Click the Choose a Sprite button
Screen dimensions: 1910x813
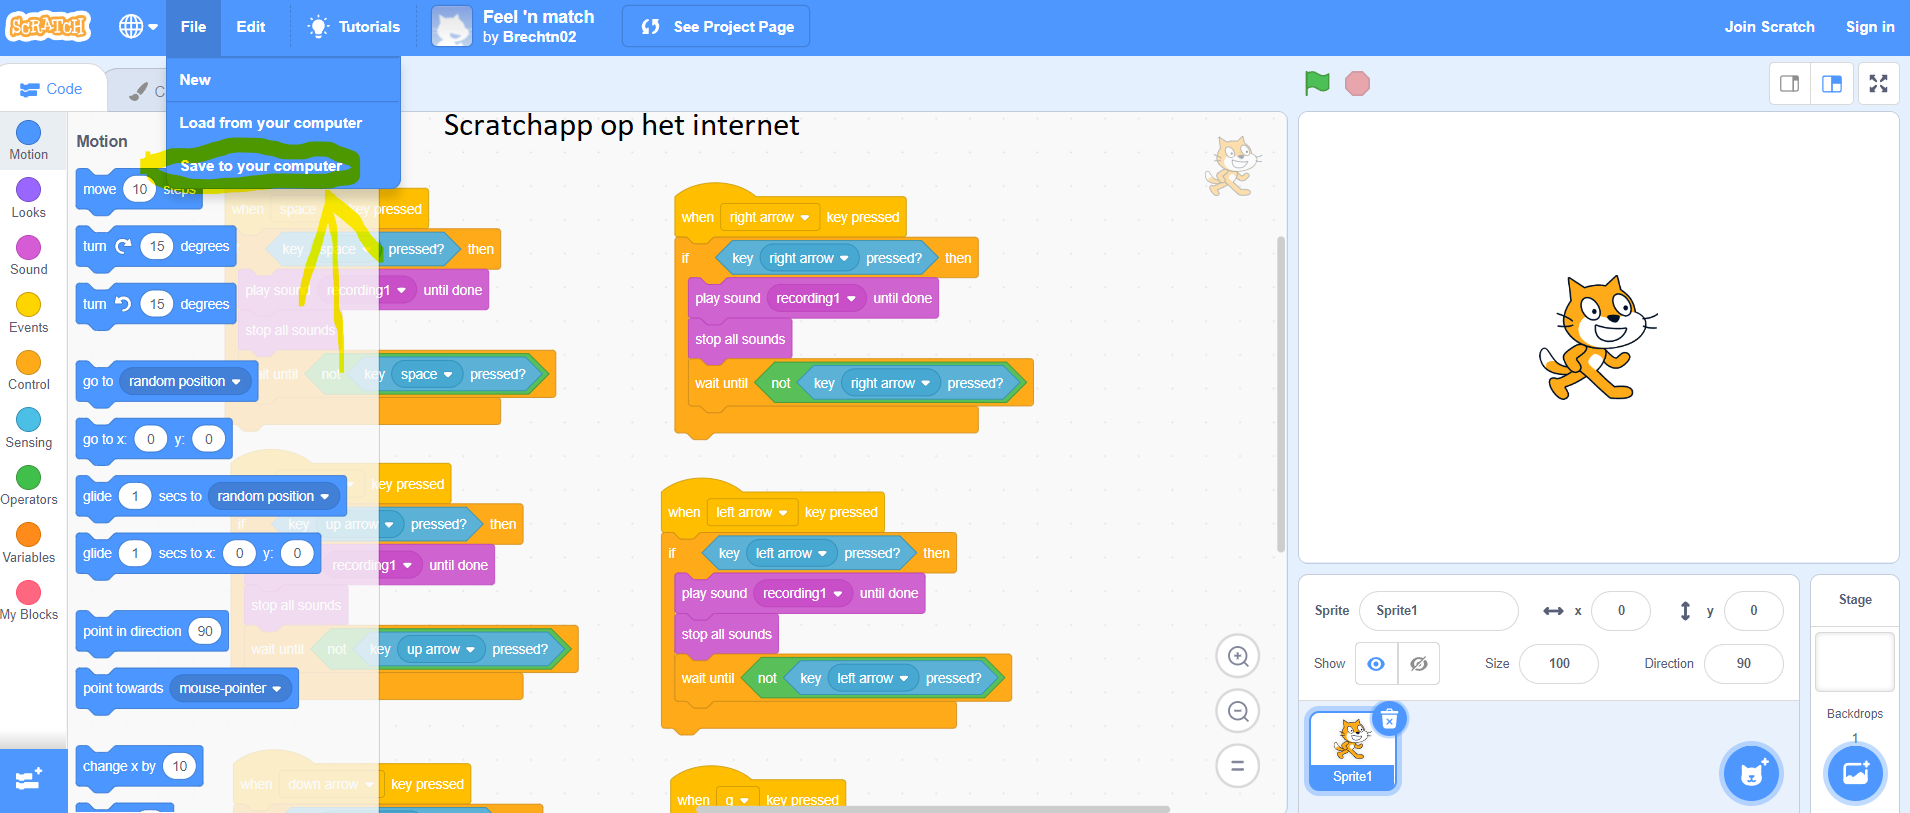point(1752,773)
